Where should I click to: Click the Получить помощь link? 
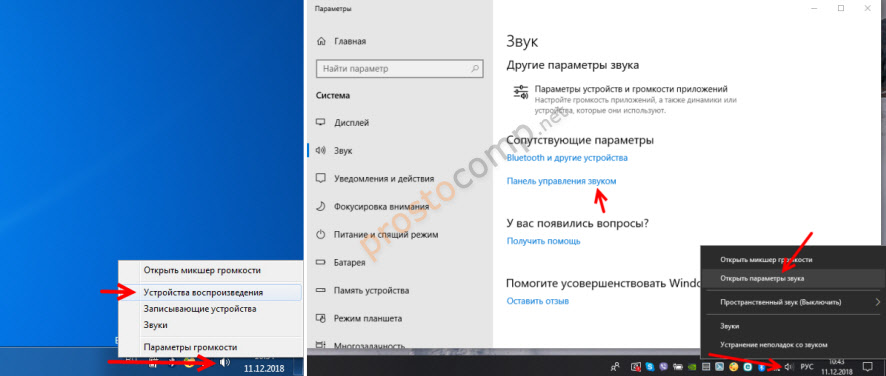click(544, 241)
